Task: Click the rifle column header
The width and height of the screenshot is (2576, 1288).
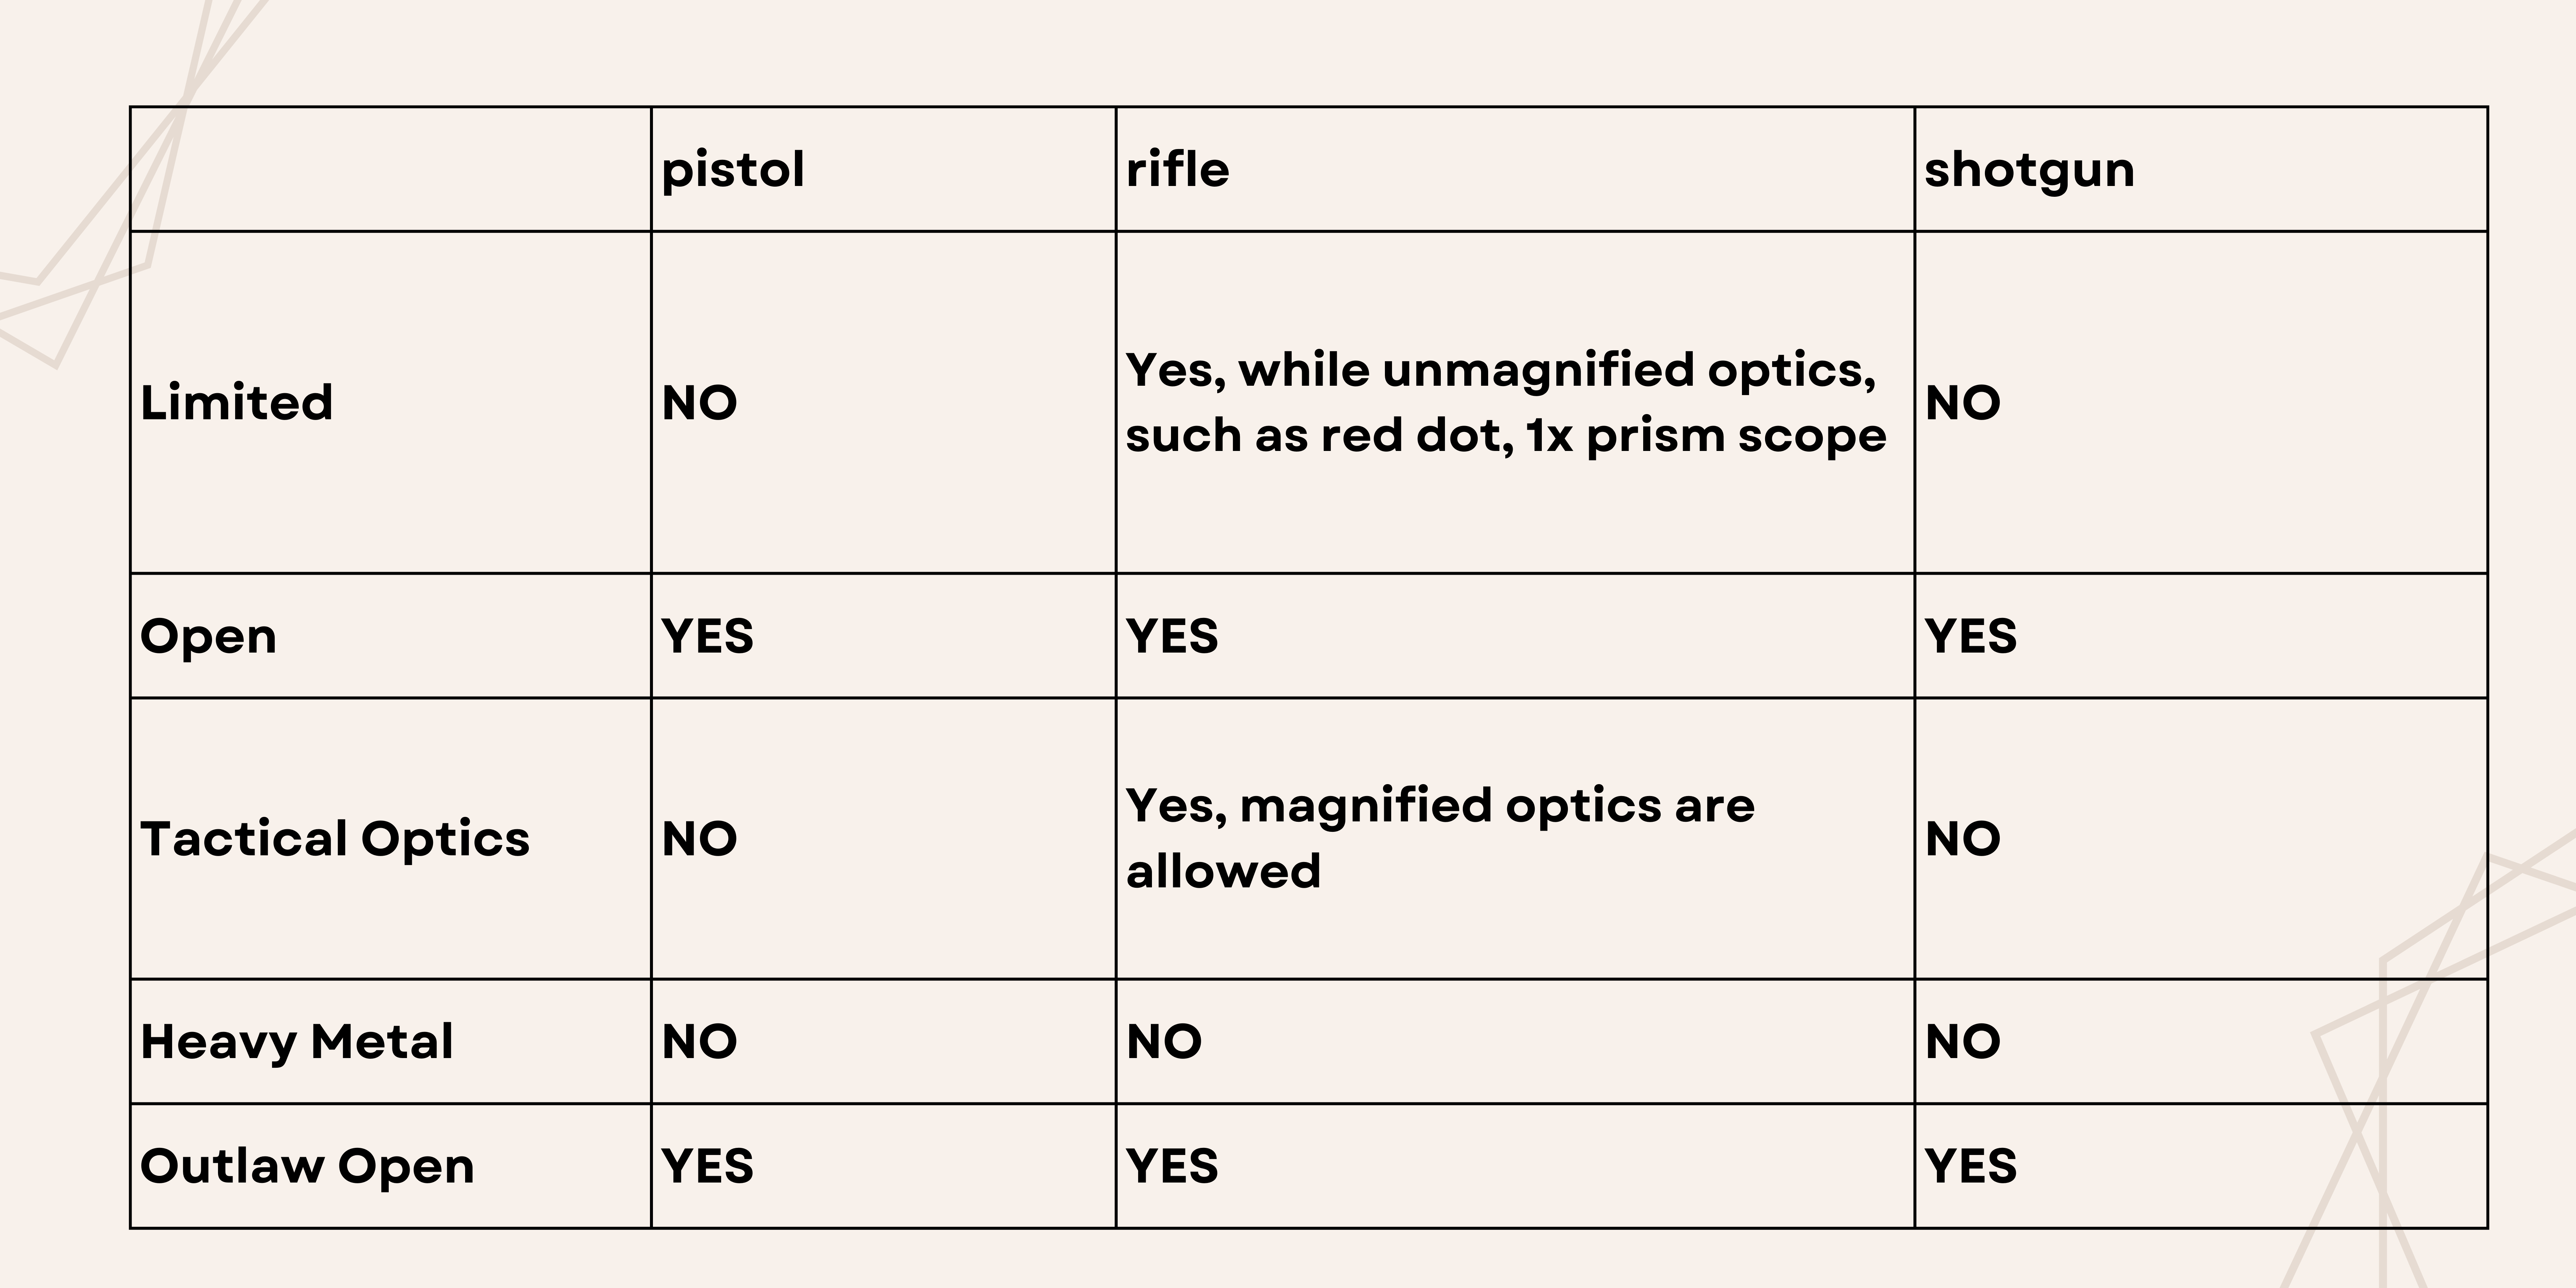Action: click(x=1177, y=168)
